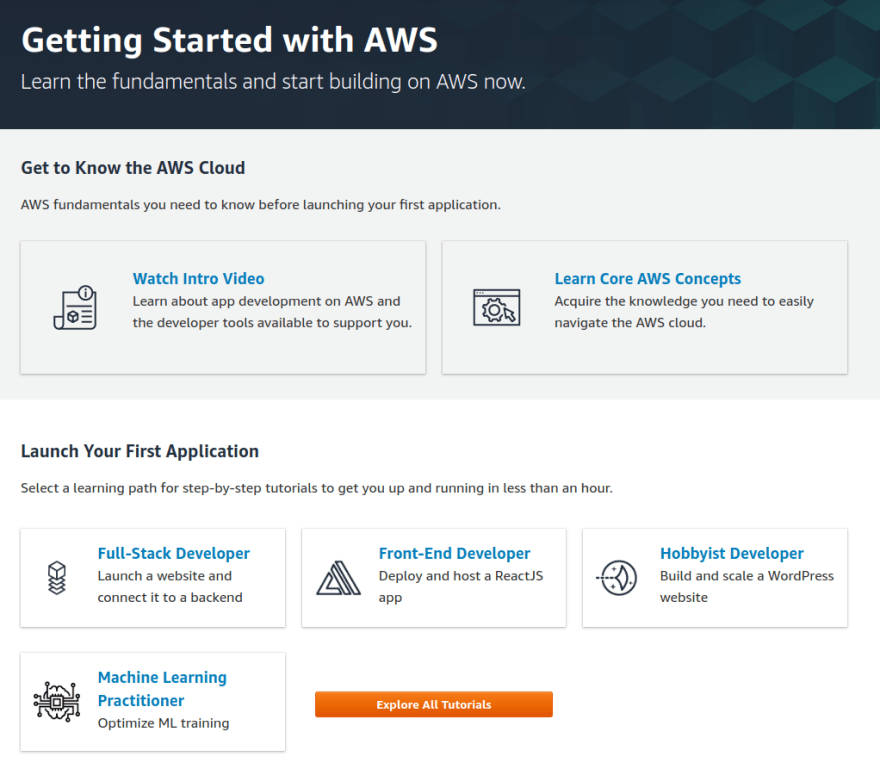The height and width of the screenshot is (769, 880).
Task: Click the brain chip Machine Learning icon
Action: pyautogui.click(x=57, y=702)
